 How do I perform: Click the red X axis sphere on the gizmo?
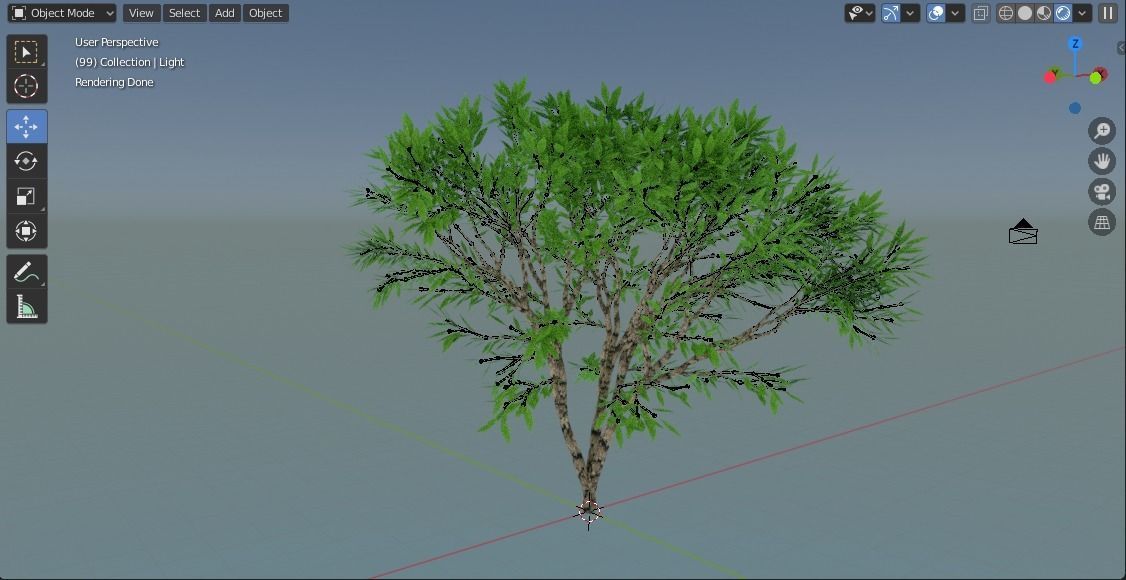pos(1048,77)
